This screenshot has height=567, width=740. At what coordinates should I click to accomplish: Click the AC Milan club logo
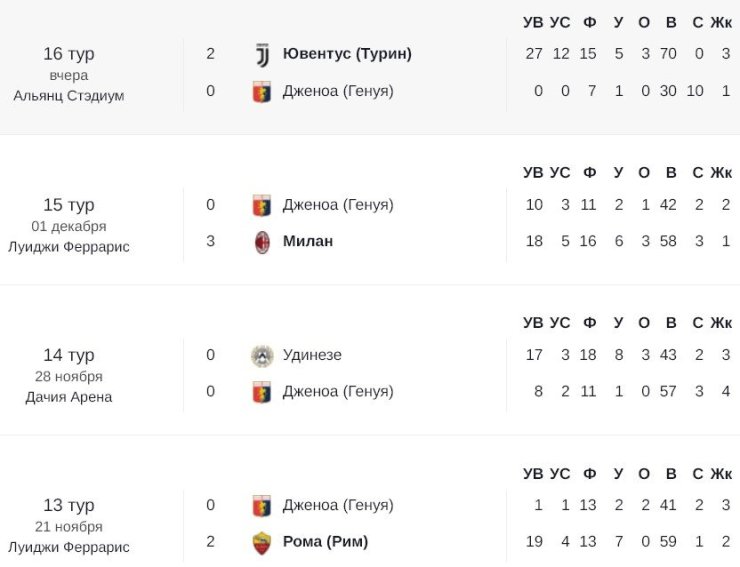pos(262,242)
